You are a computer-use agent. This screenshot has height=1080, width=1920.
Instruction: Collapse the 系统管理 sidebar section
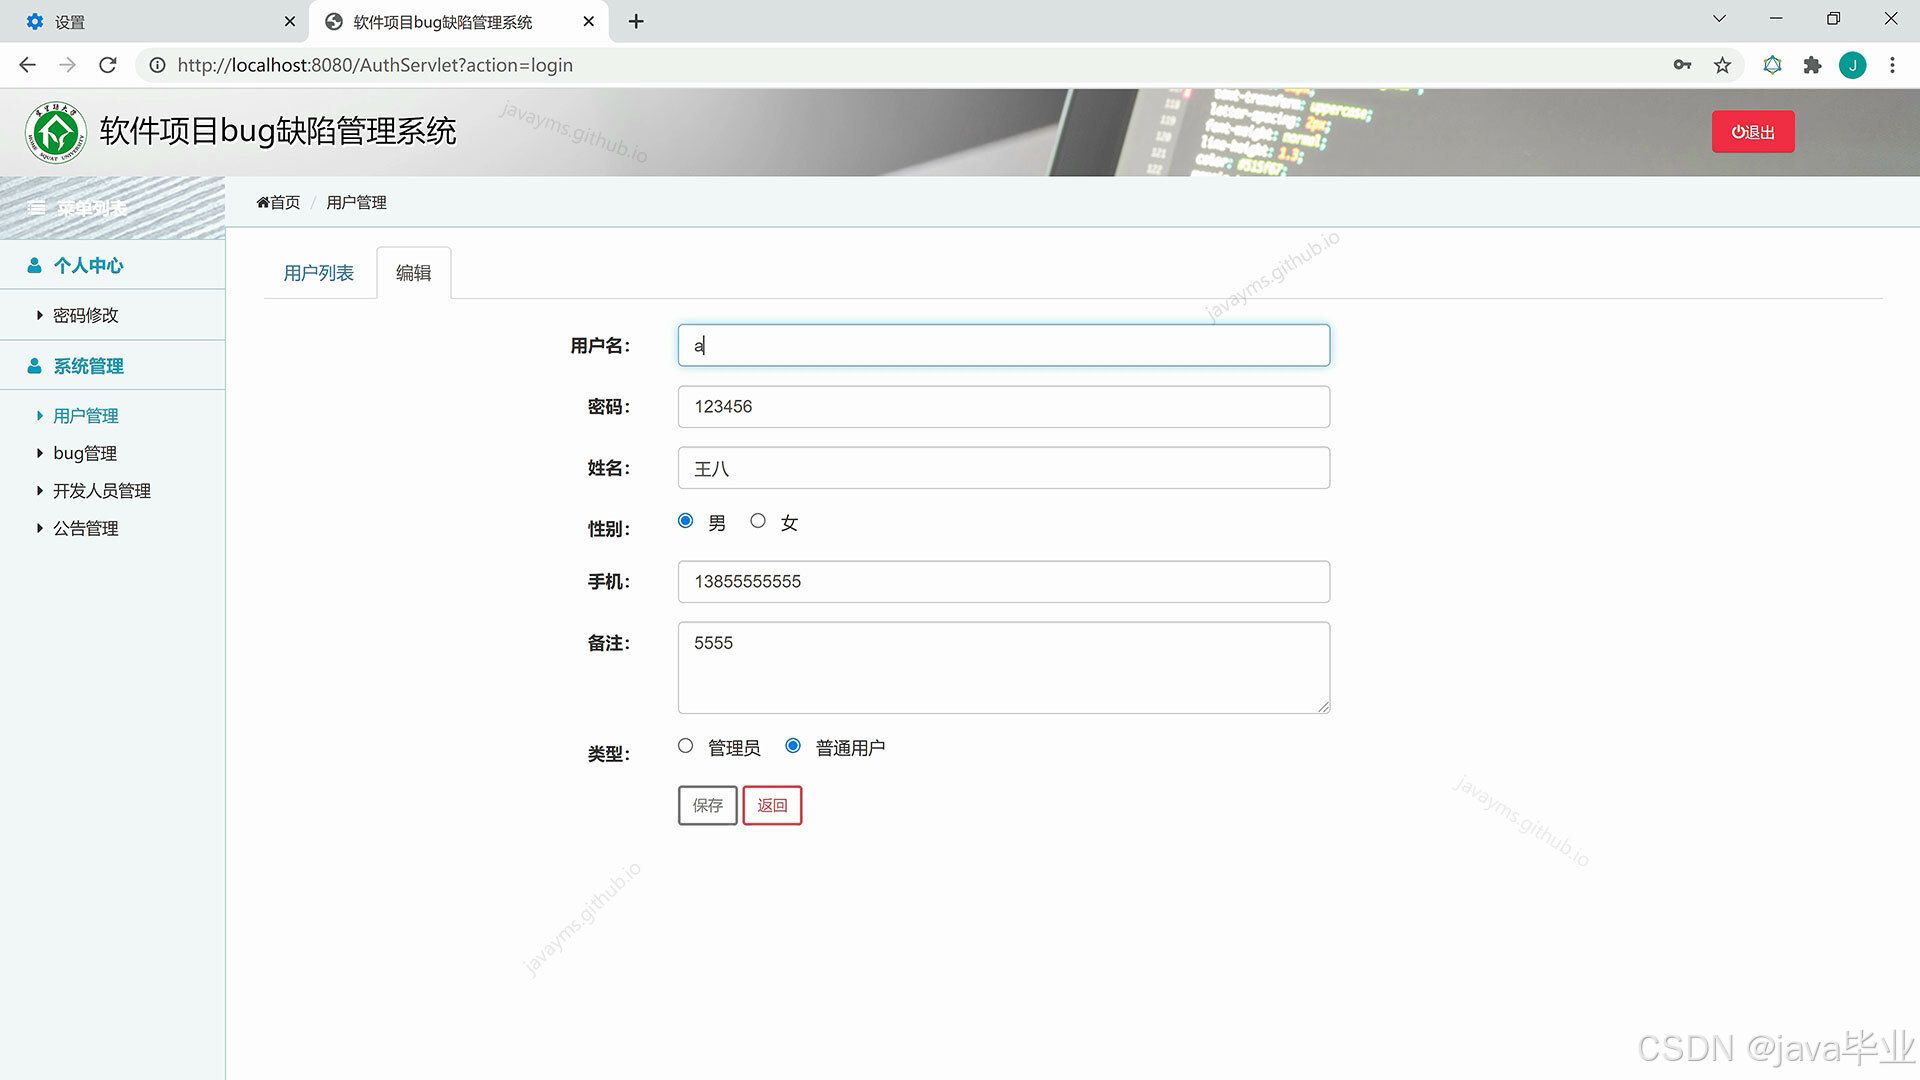click(x=88, y=366)
